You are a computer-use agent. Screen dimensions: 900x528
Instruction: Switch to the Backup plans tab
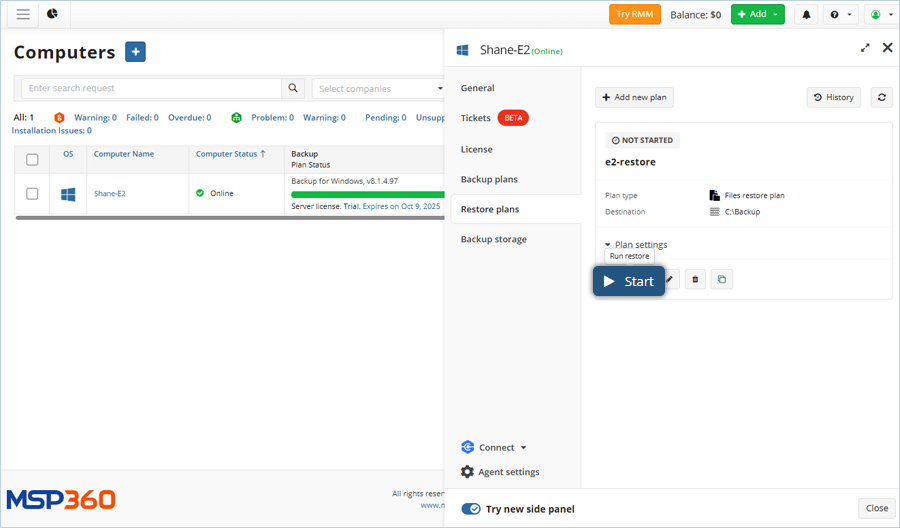tap(489, 179)
